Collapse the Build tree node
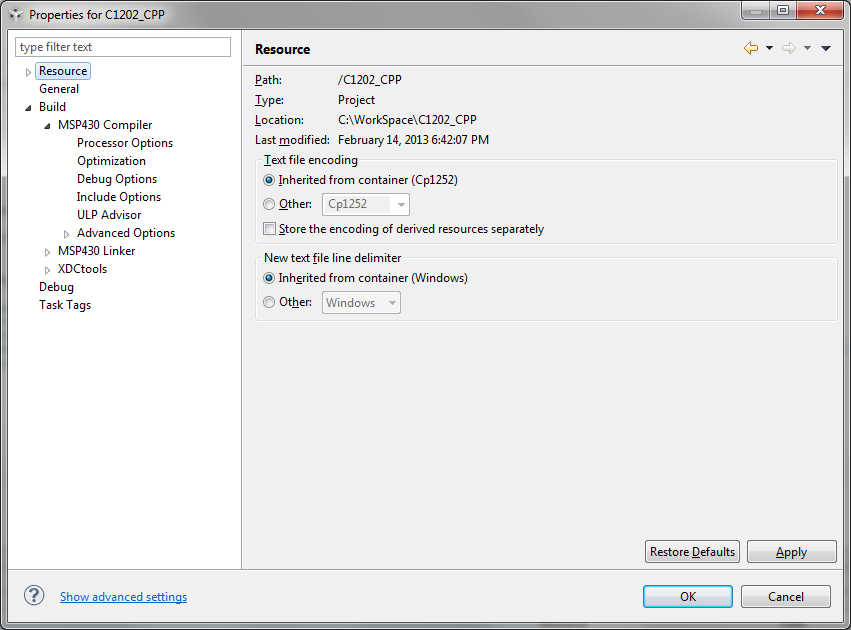 [x=28, y=107]
